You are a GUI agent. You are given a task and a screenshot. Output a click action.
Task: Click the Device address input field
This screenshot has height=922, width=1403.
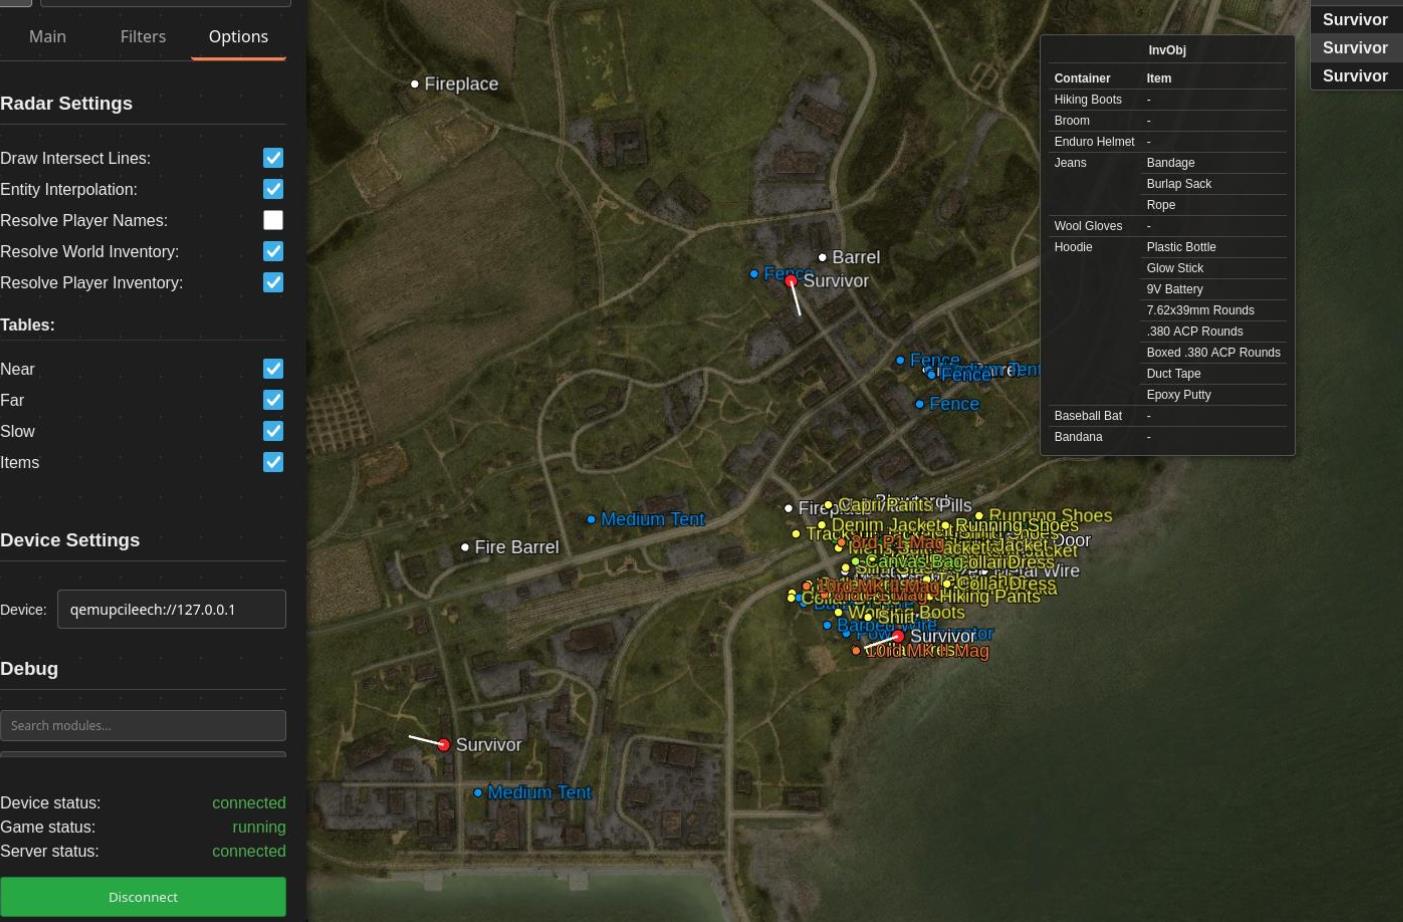point(171,609)
